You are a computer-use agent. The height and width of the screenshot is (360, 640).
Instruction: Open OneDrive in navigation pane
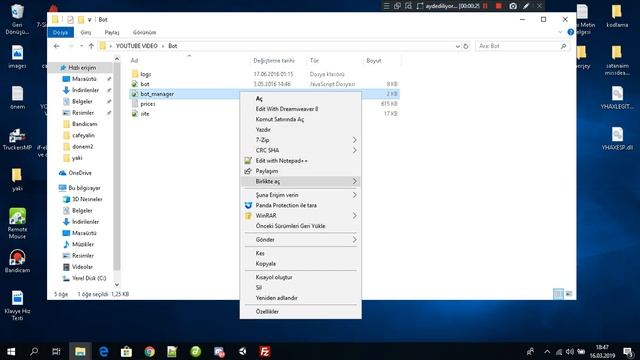tap(80, 173)
